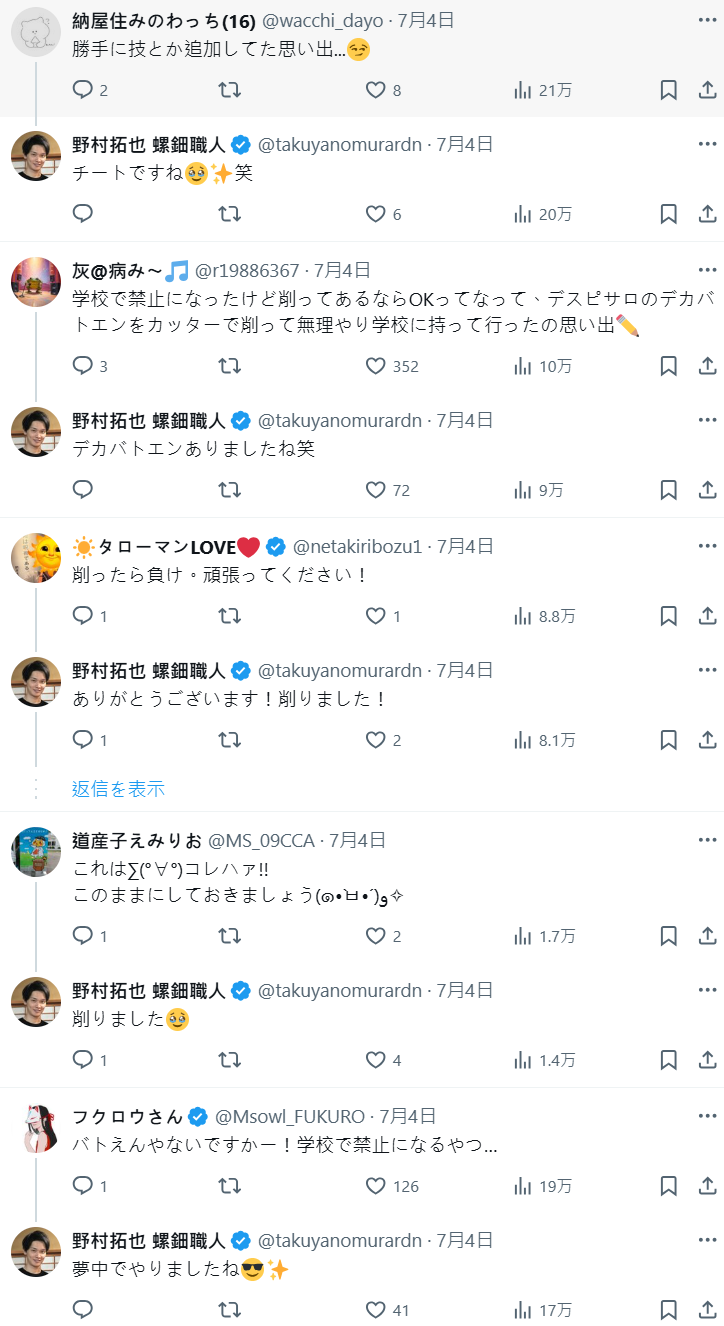Viewport: 724px width, 1326px height.
Task: View analytics of デカバトエンありましたね笑 reply
Action: pyautogui.click(x=522, y=490)
